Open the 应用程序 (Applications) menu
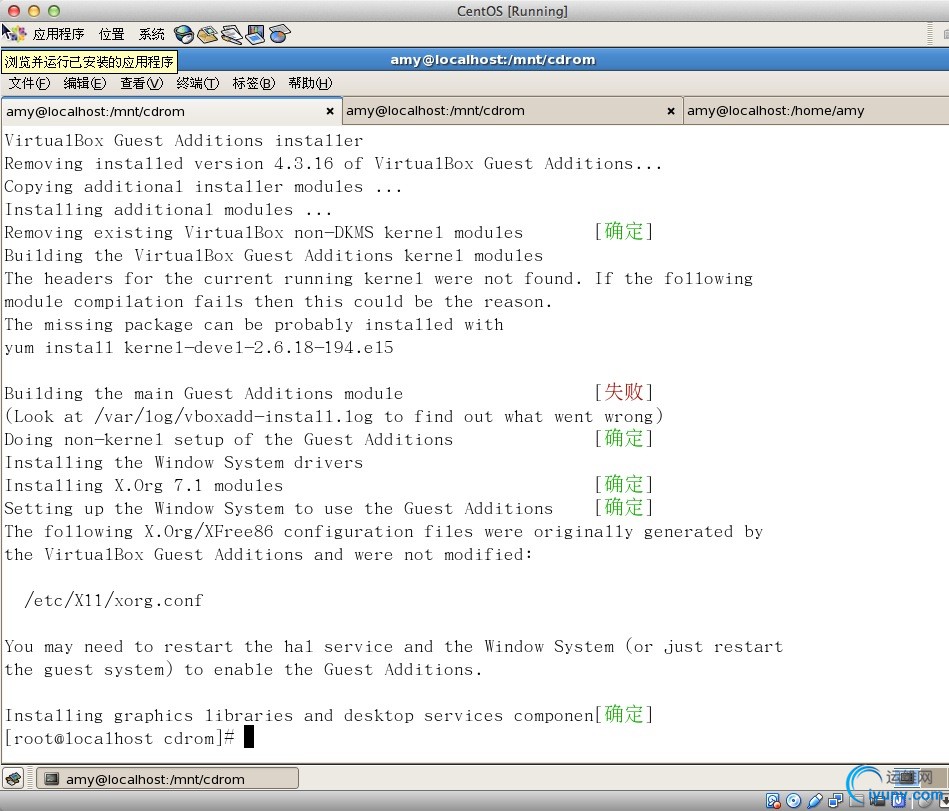The height and width of the screenshot is (811, 949). tap(58, 34)
